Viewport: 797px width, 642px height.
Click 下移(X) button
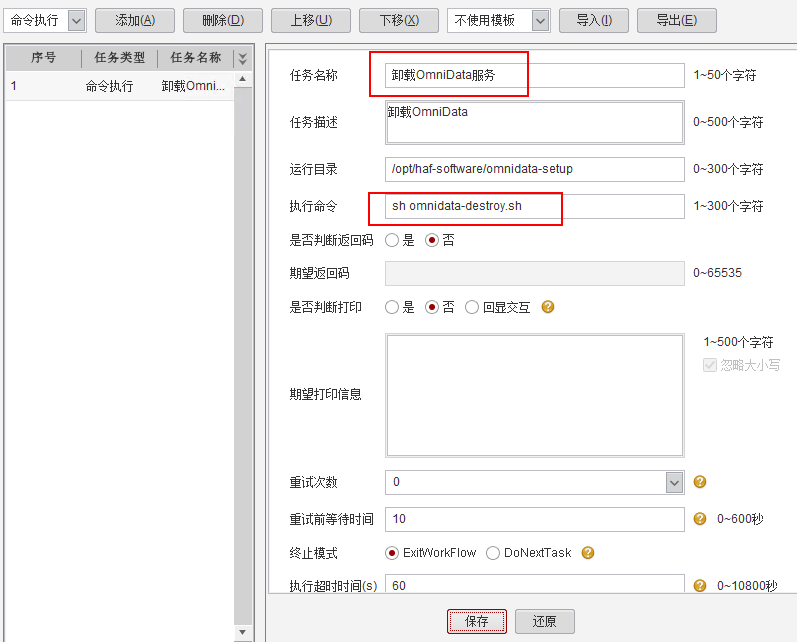coord(398,20)
